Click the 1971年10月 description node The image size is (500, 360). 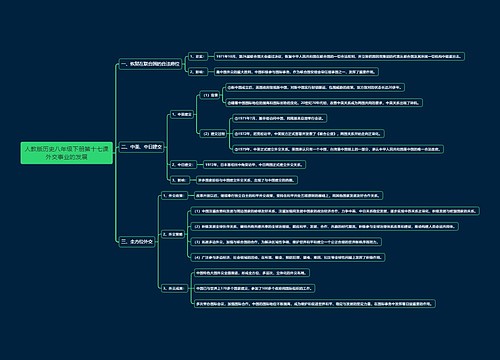click(x=339, y=56)
